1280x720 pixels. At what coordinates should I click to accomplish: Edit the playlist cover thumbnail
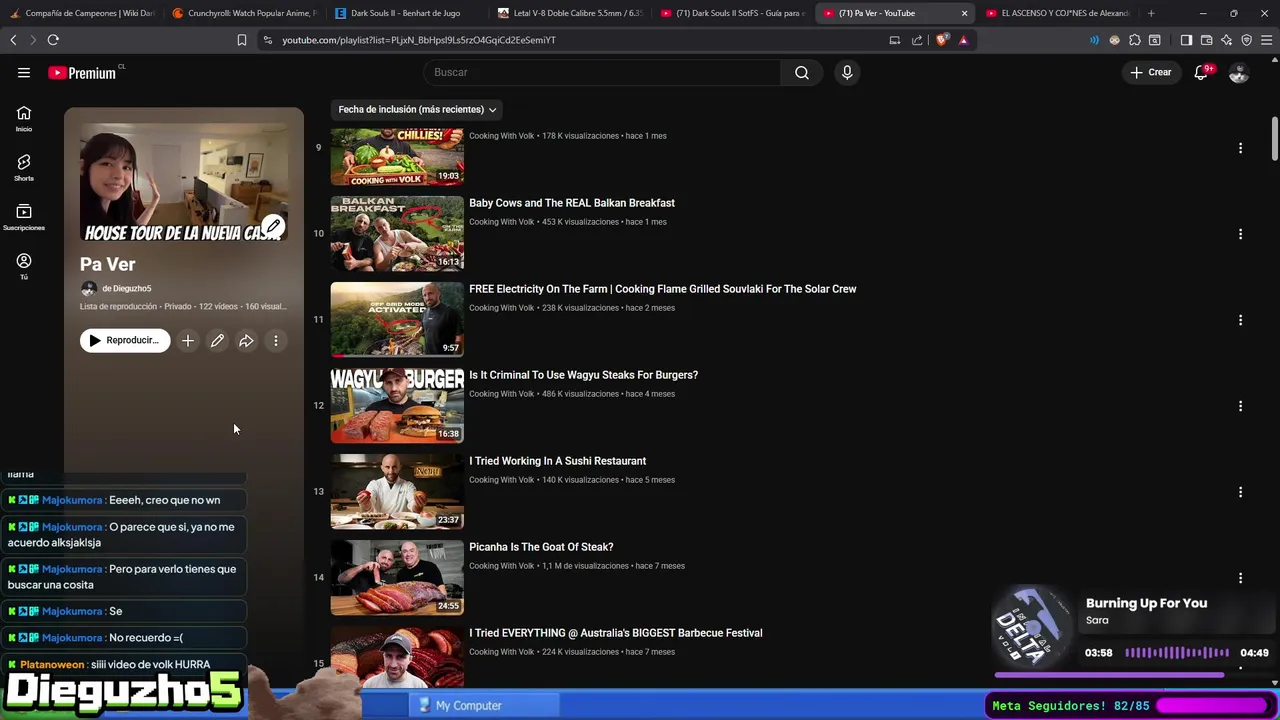tap(273, 226)
